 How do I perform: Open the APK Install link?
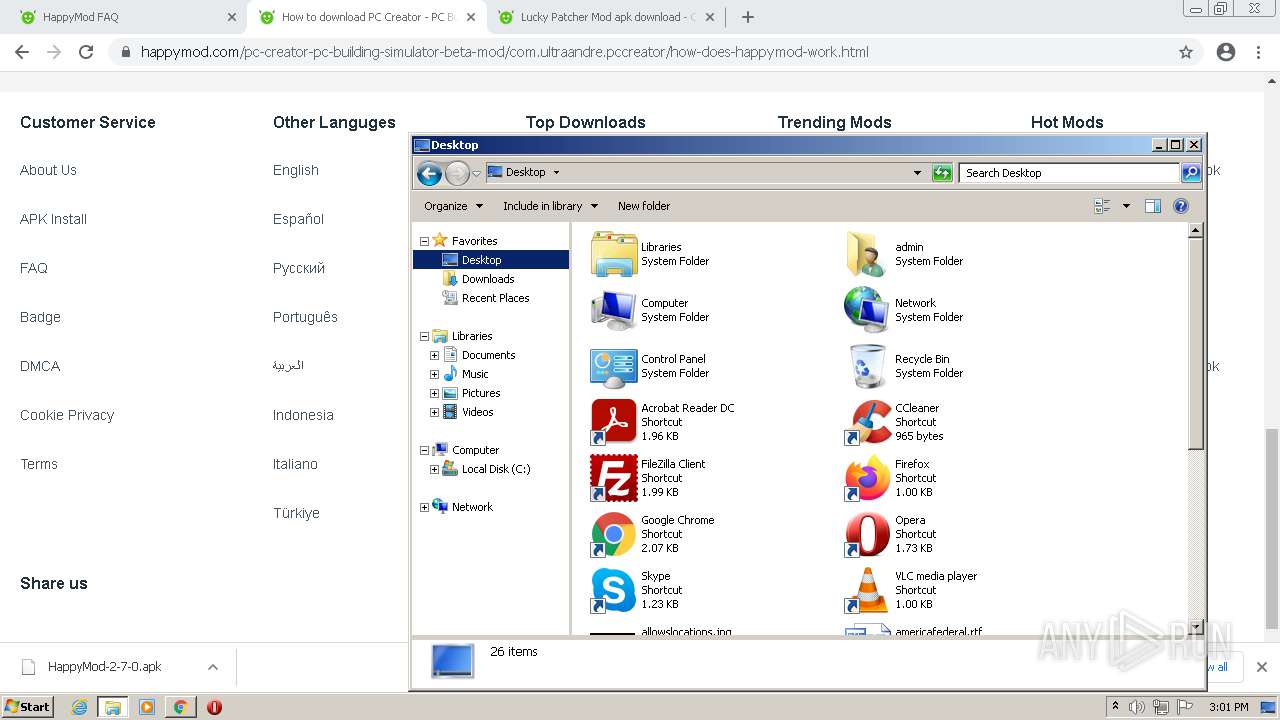(53, 219)
